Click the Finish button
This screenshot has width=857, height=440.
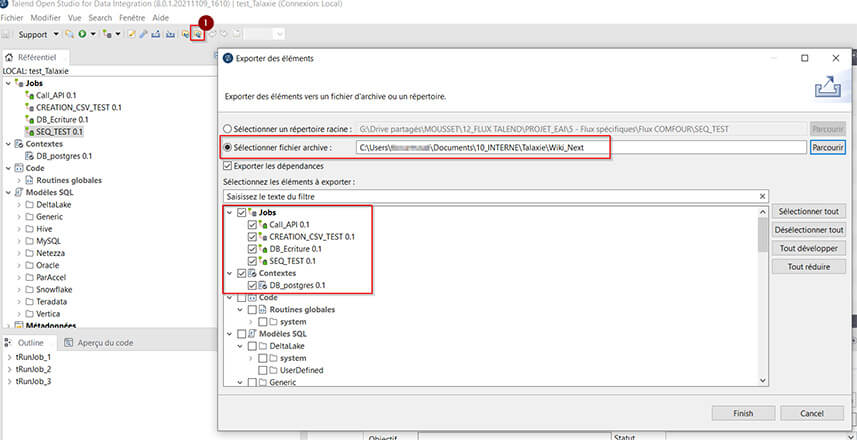(743, 414)
